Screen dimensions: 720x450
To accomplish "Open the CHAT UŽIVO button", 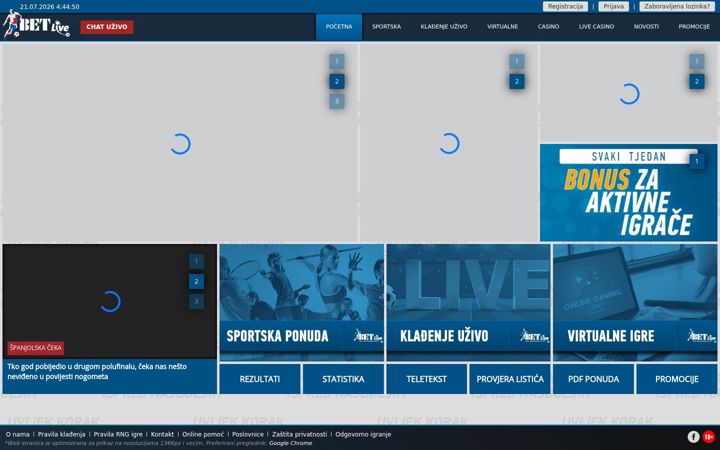I will [x=107, y=27].
